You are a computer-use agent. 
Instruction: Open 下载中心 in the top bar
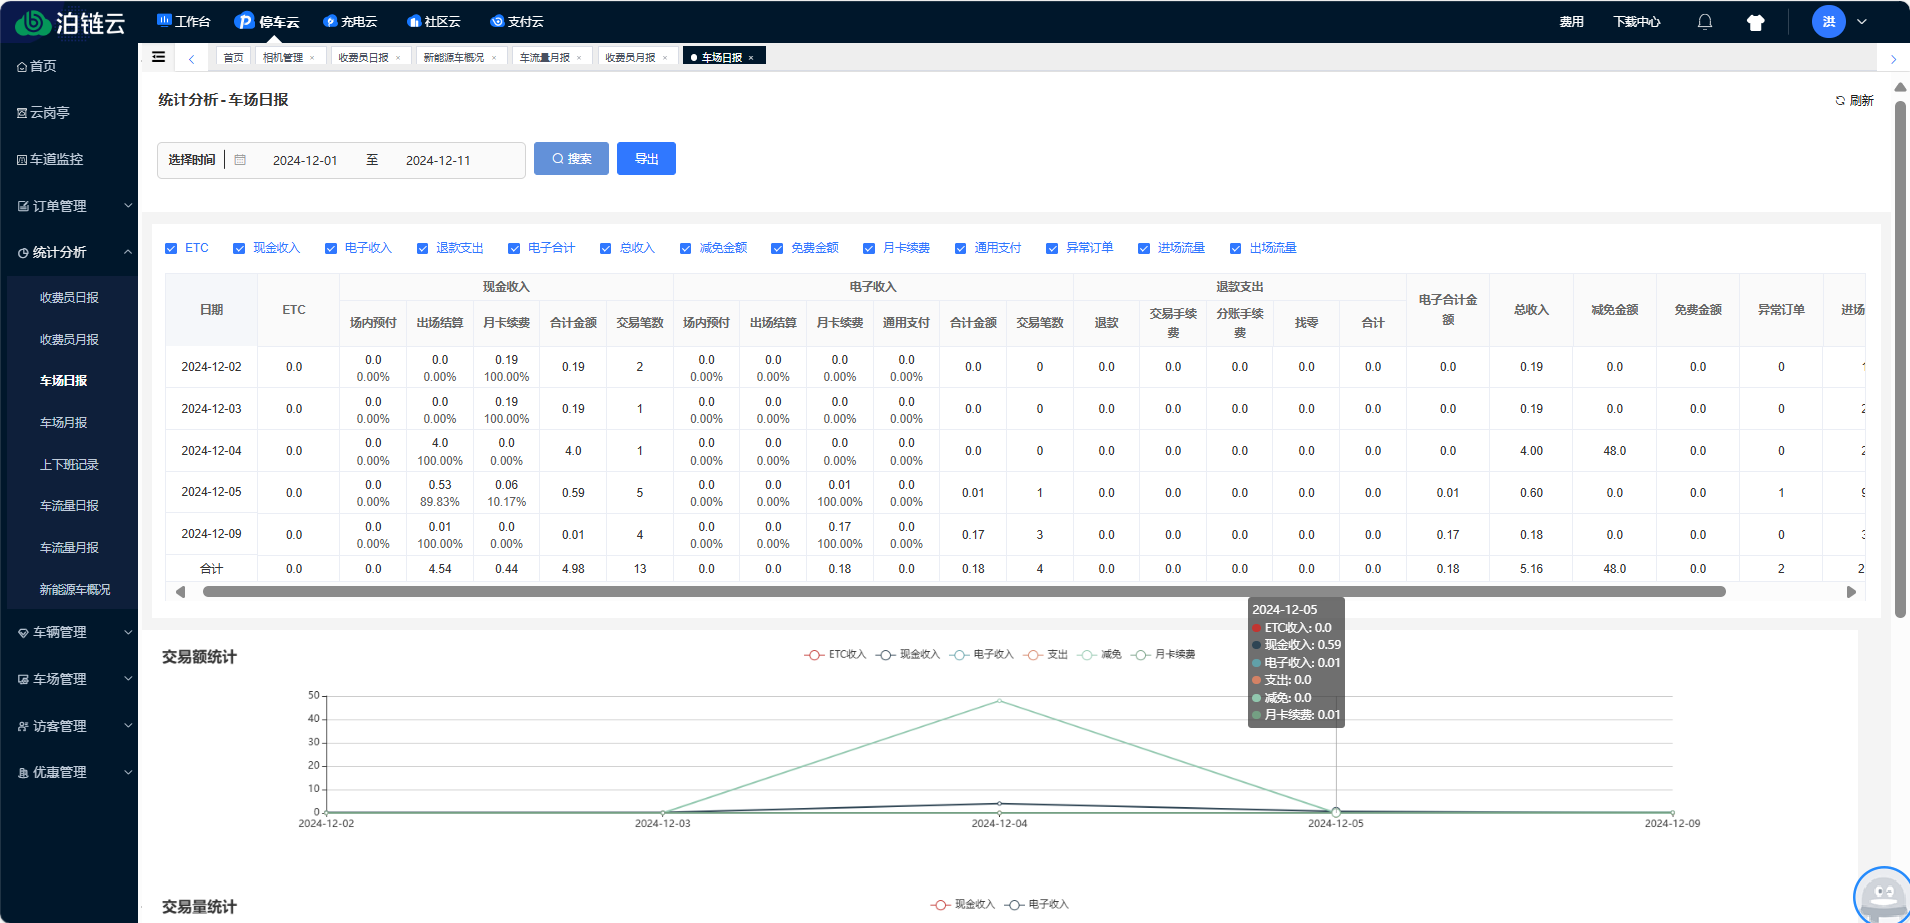click(1636, 22)
